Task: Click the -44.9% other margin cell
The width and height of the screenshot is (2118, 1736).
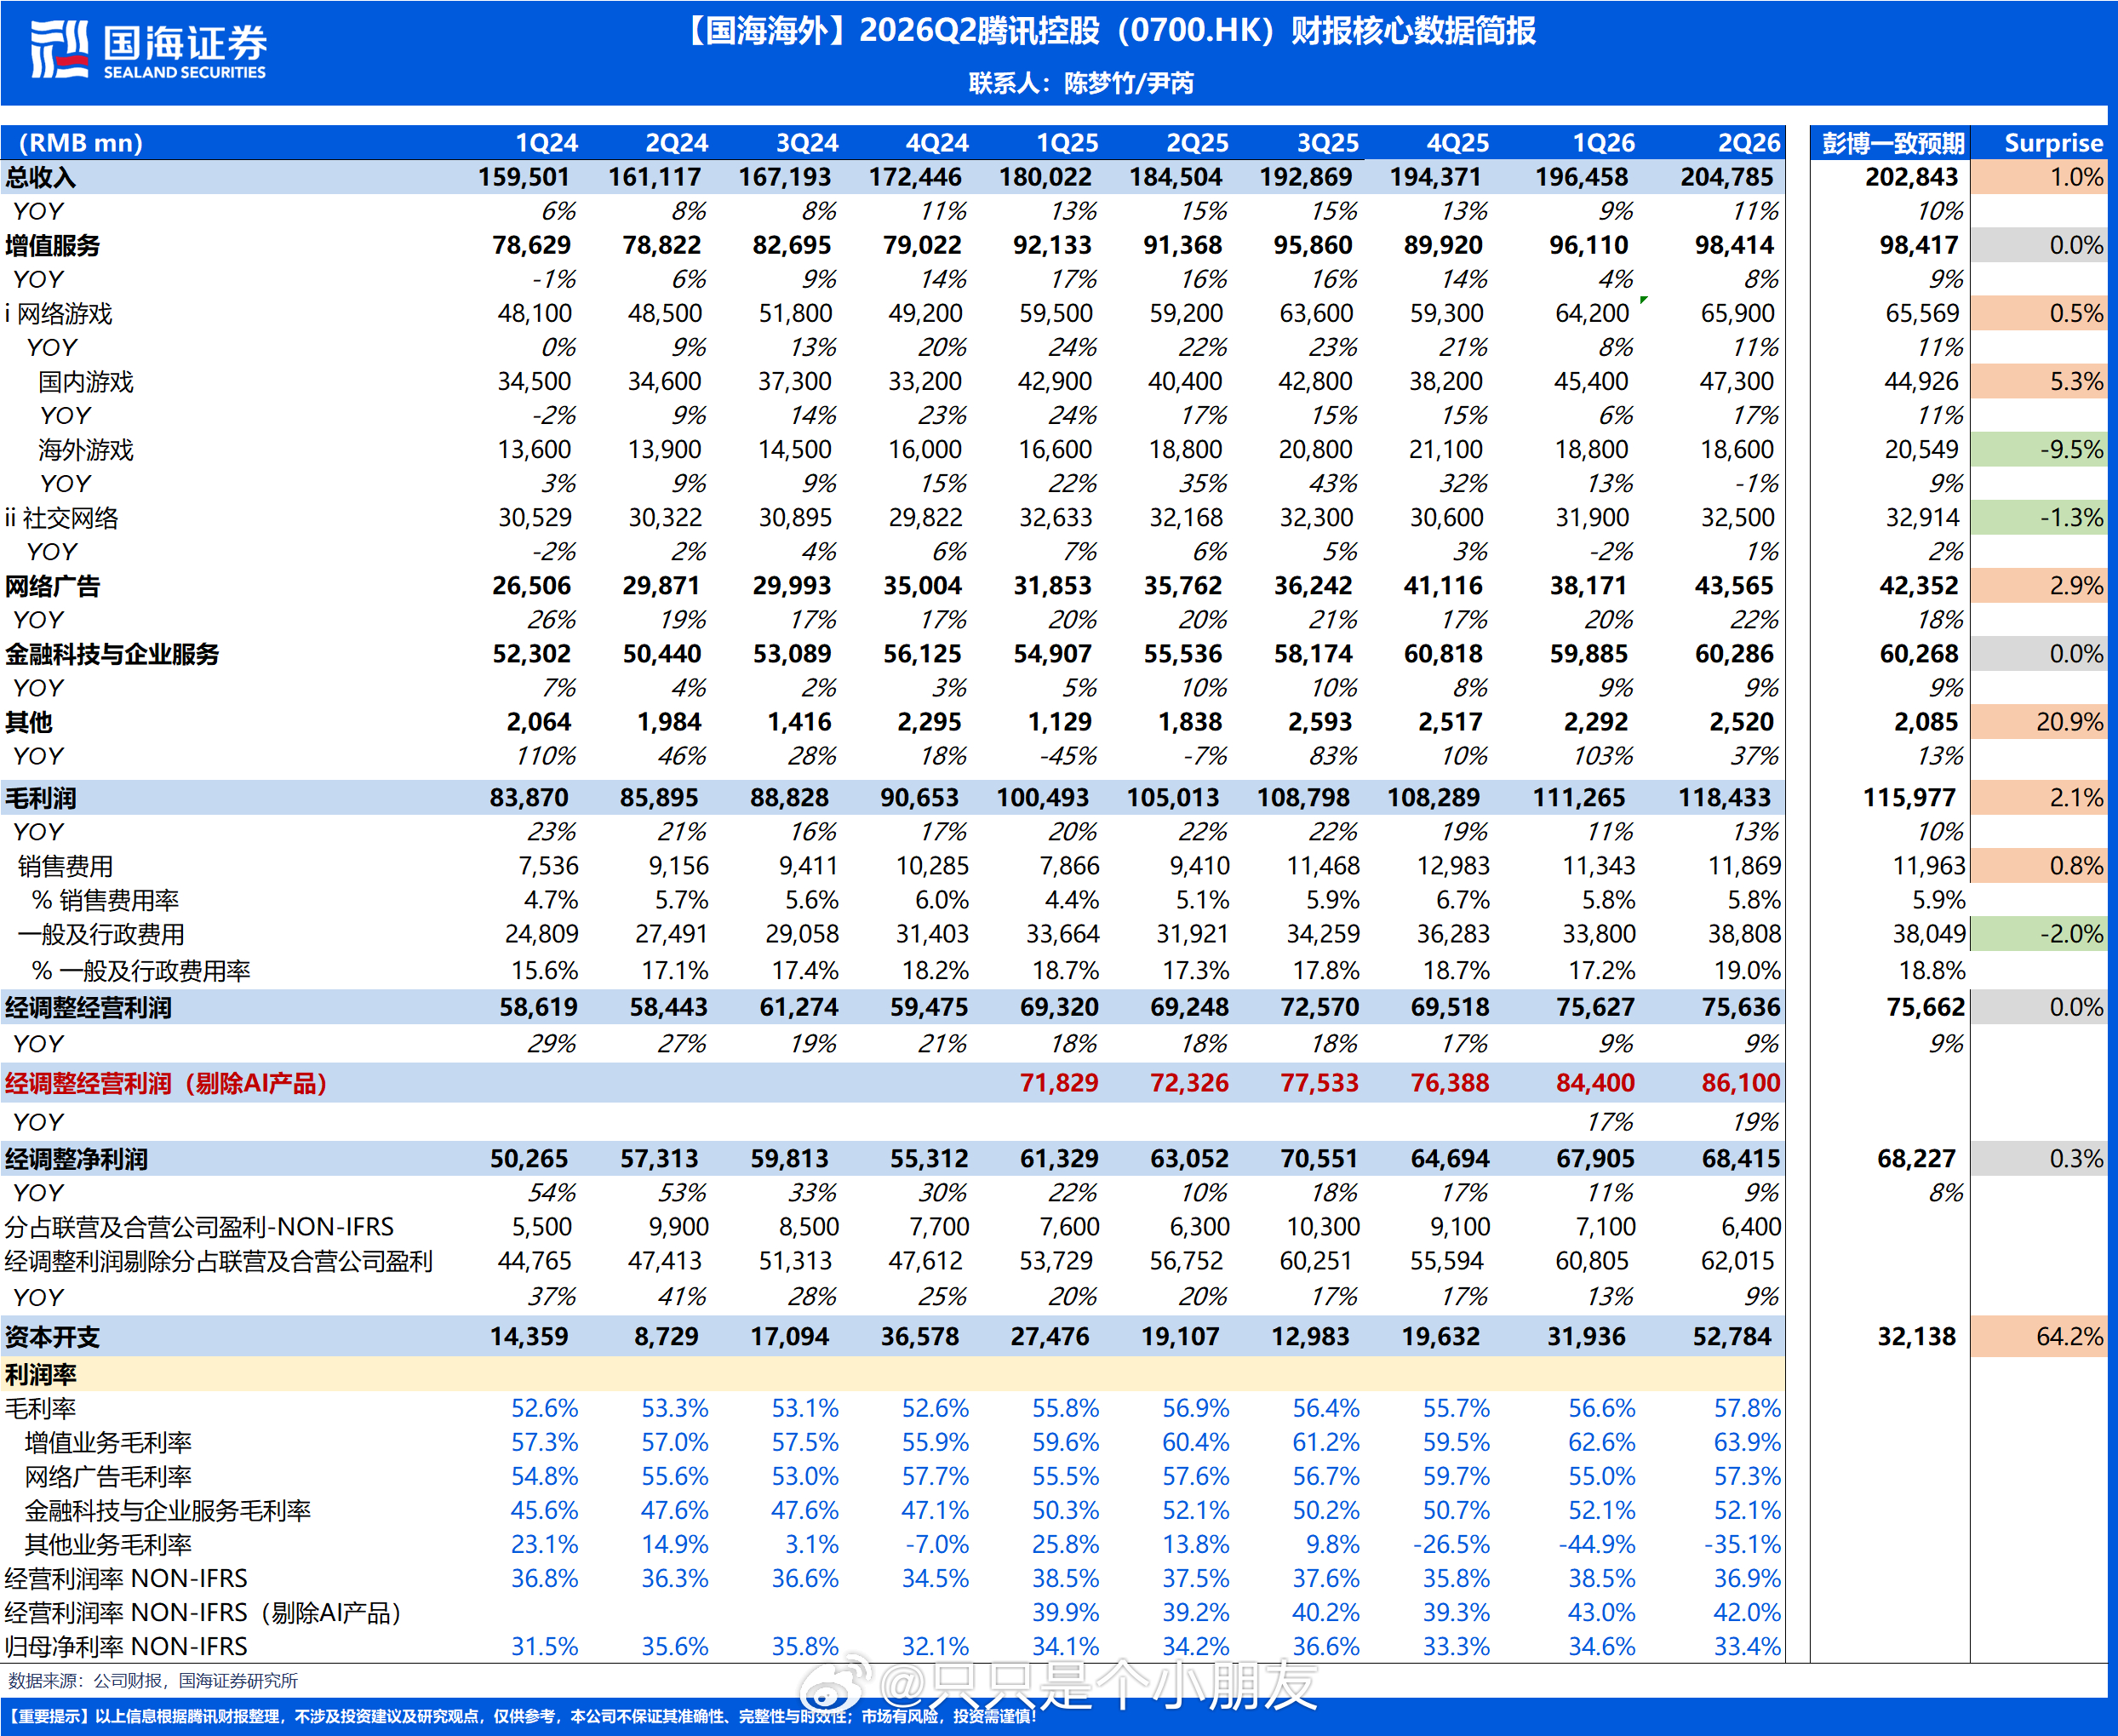Action: [1597, 1545]
